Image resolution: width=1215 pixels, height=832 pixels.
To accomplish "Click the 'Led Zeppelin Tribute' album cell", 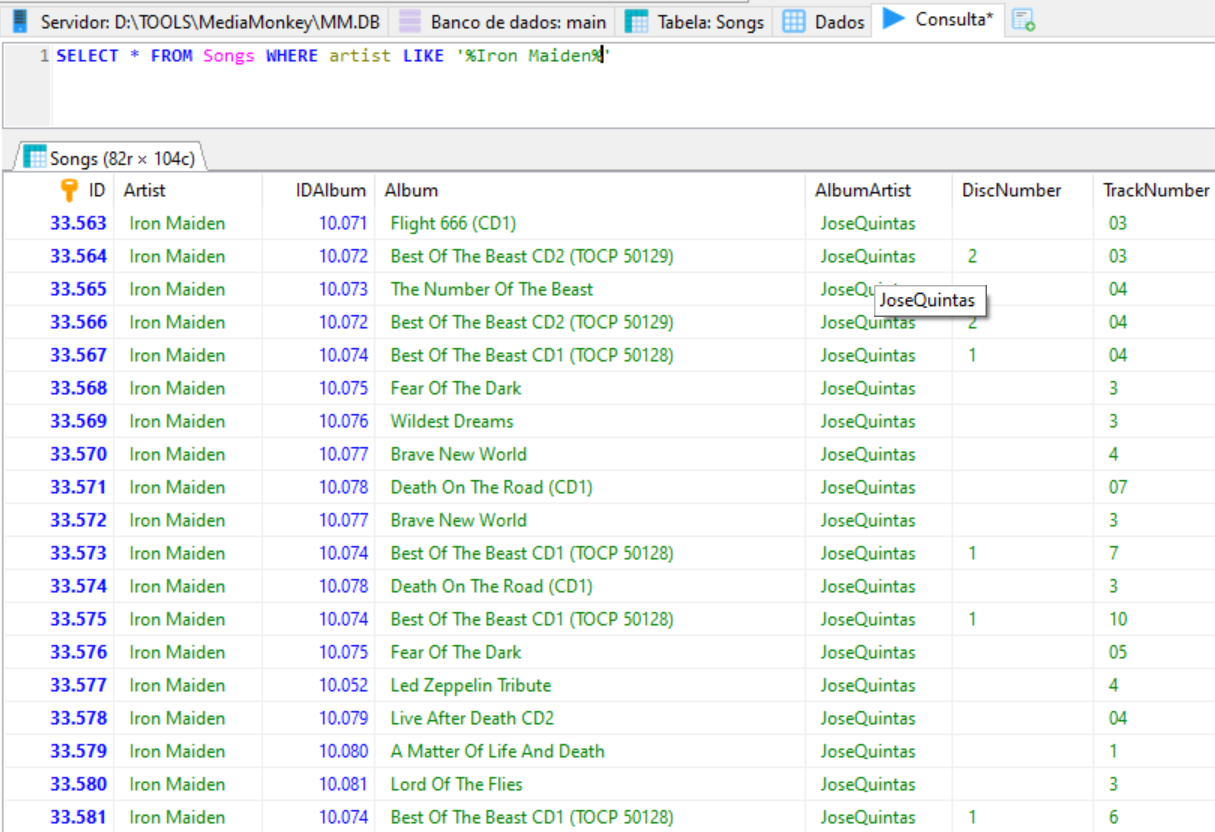I will (x=470, y=685).
